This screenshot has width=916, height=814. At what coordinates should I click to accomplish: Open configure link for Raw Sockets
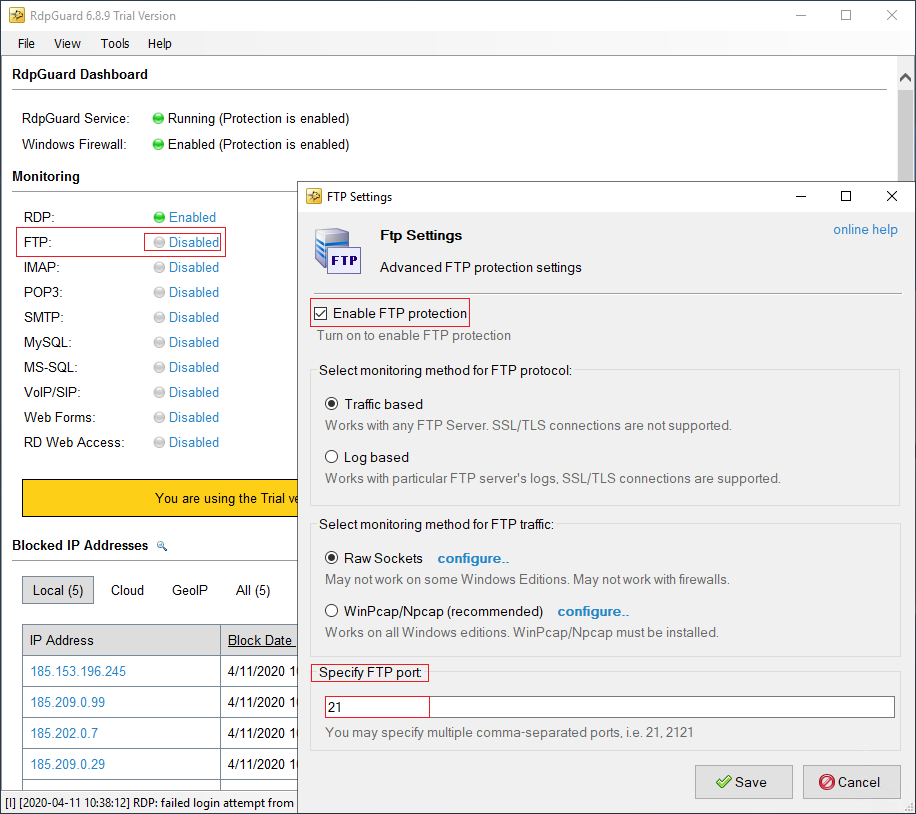[x=473, y=559]
